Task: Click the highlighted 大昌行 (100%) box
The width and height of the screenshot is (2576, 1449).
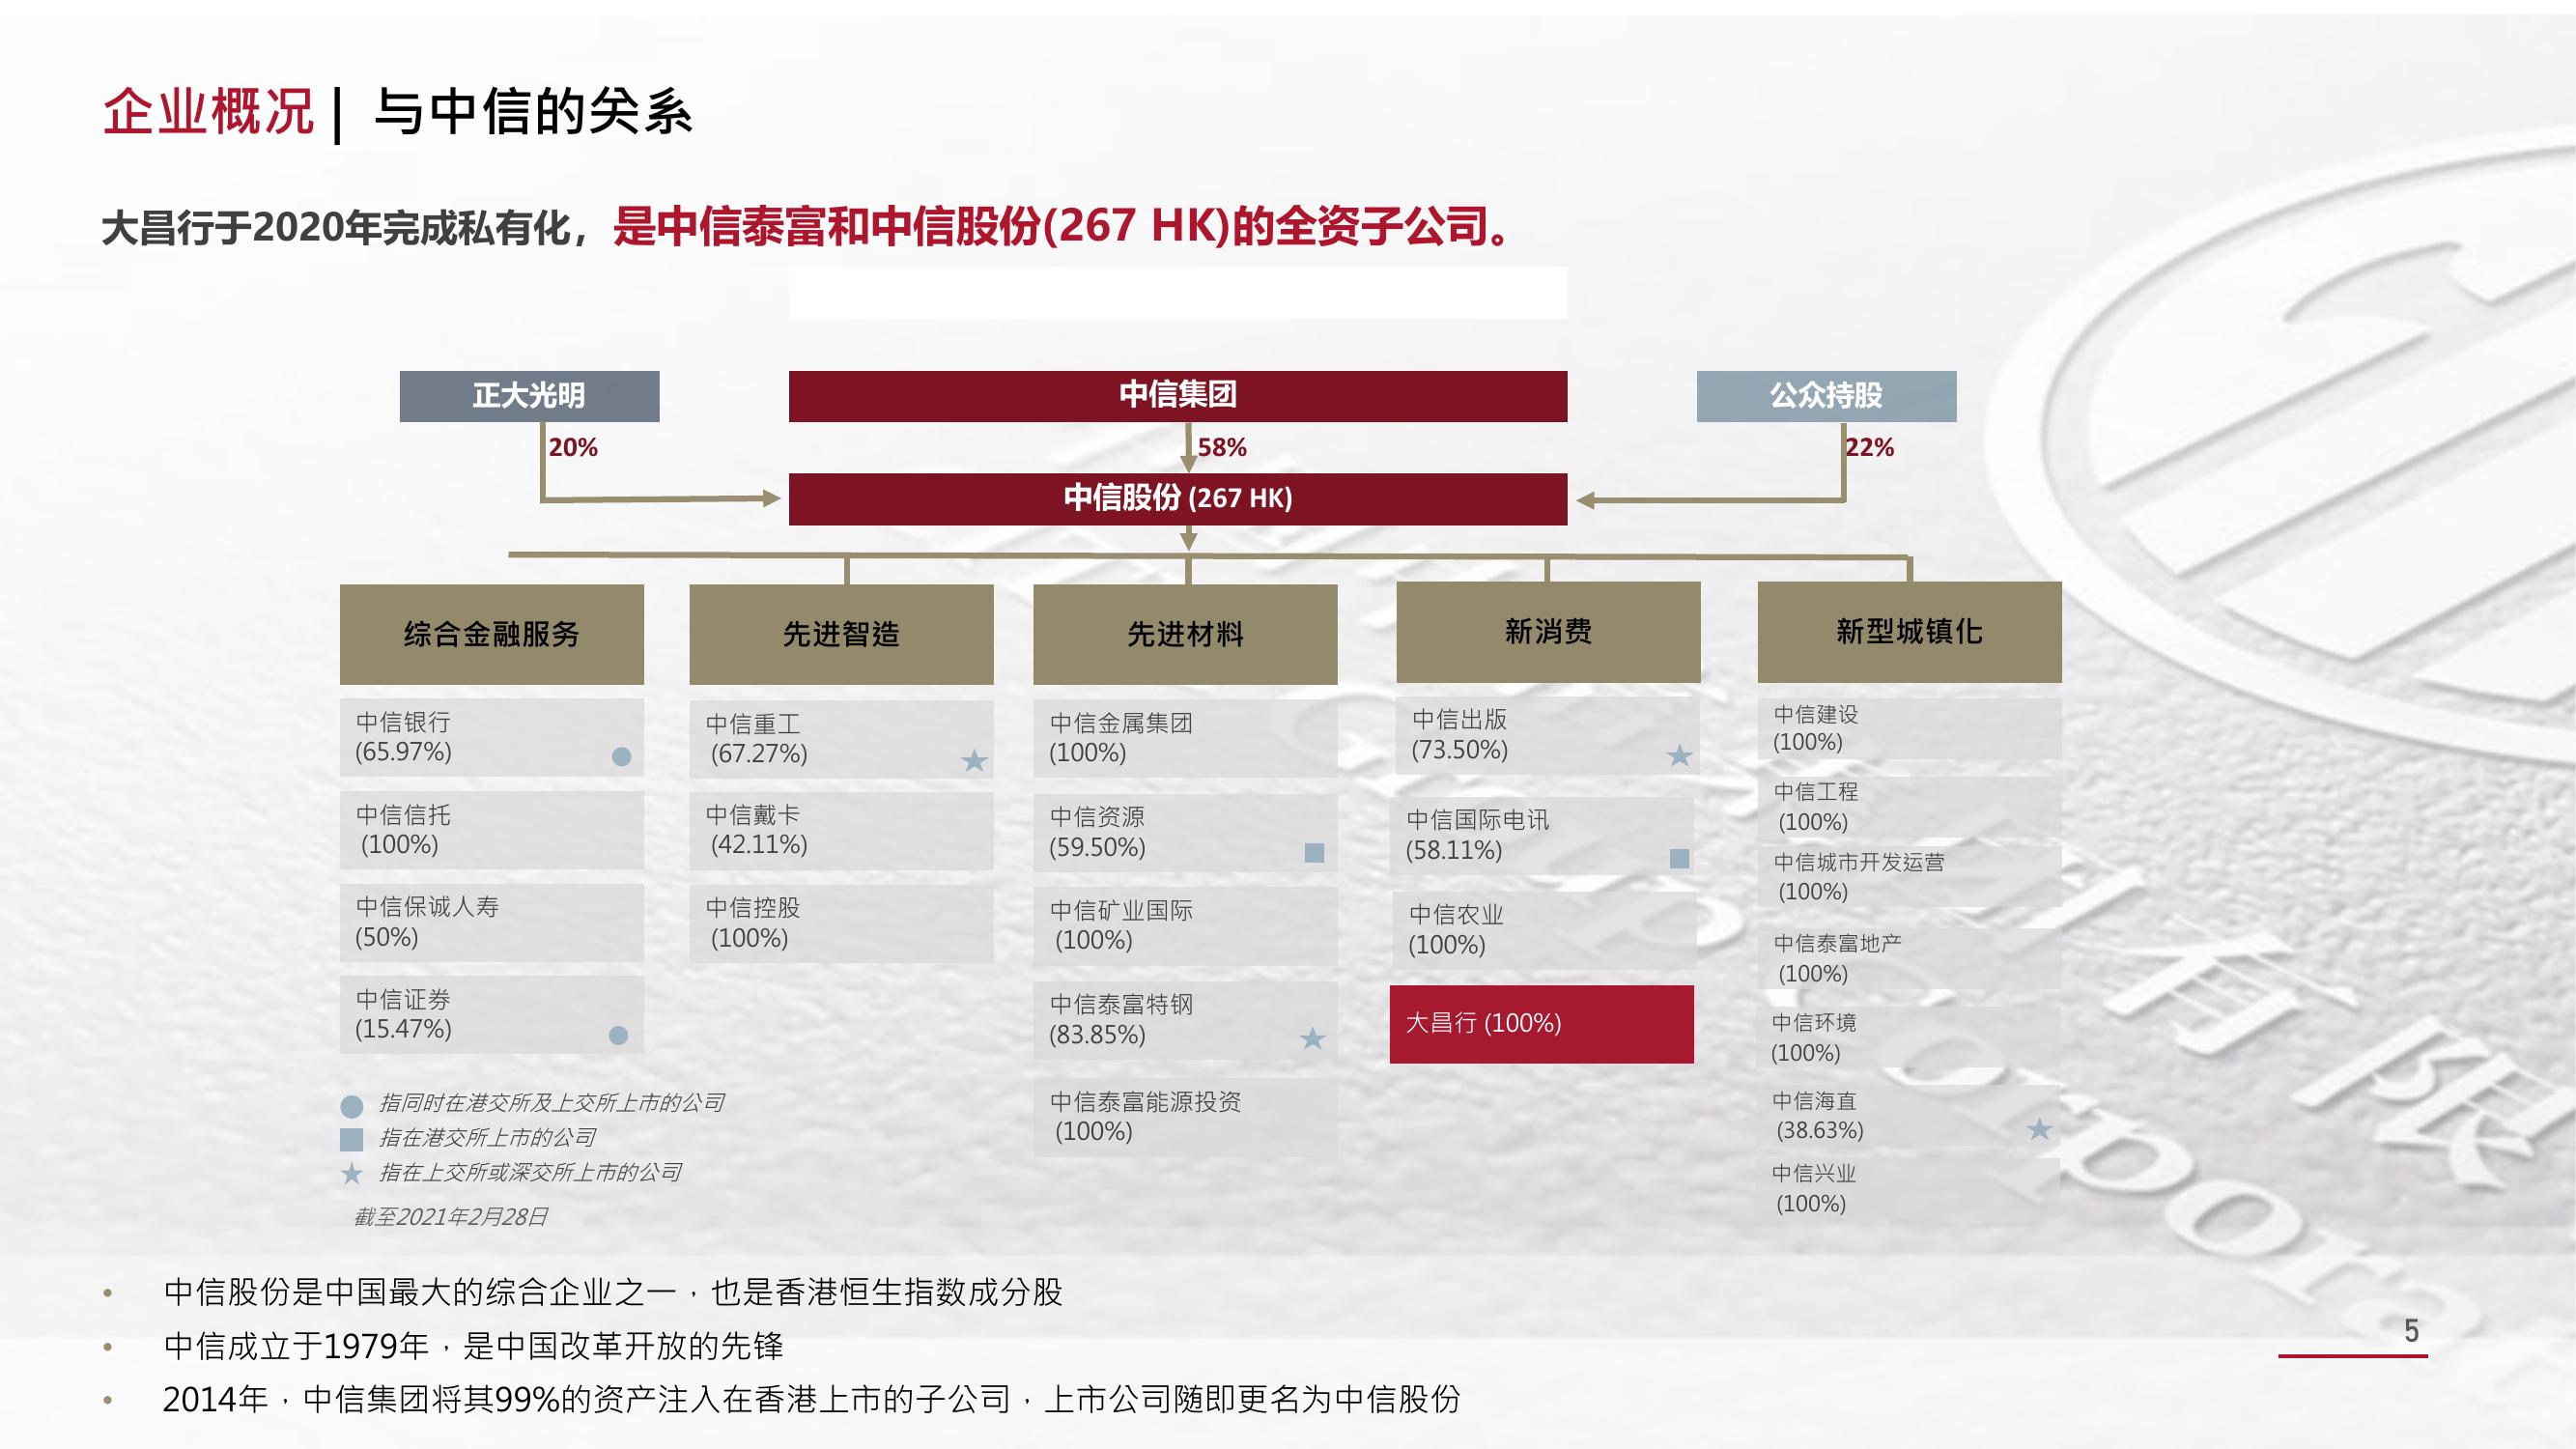Action: click(x=1541, y=1024)
